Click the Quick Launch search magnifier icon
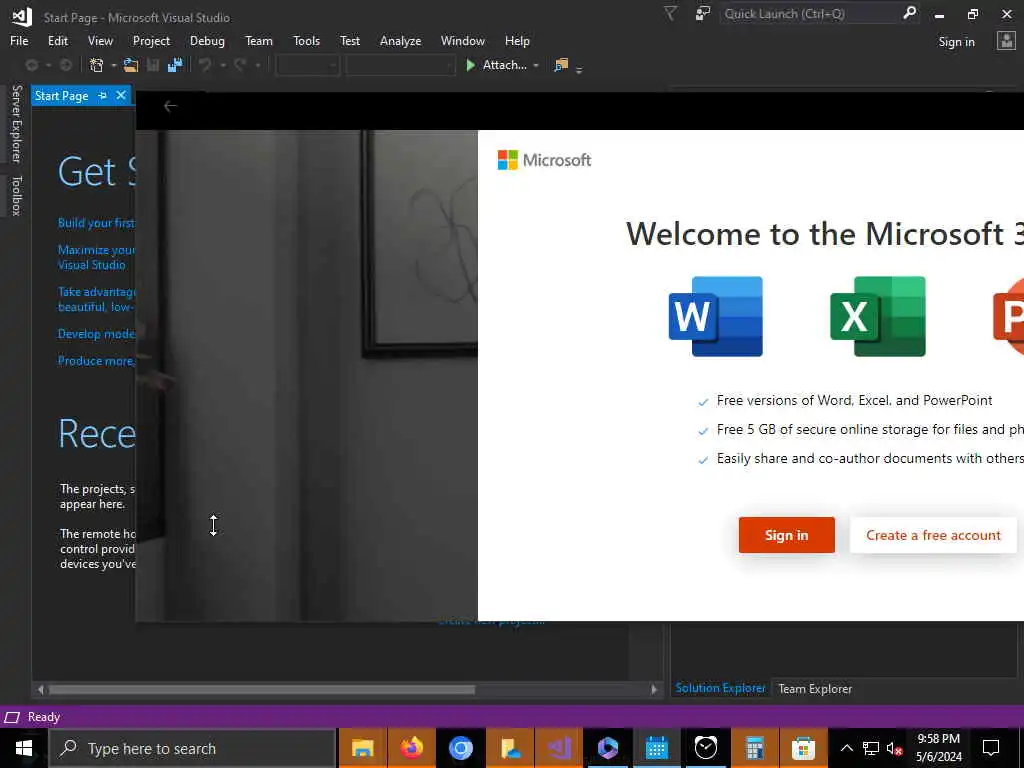Viewport: 1024px width, 768px height. (x=909, y=12)
